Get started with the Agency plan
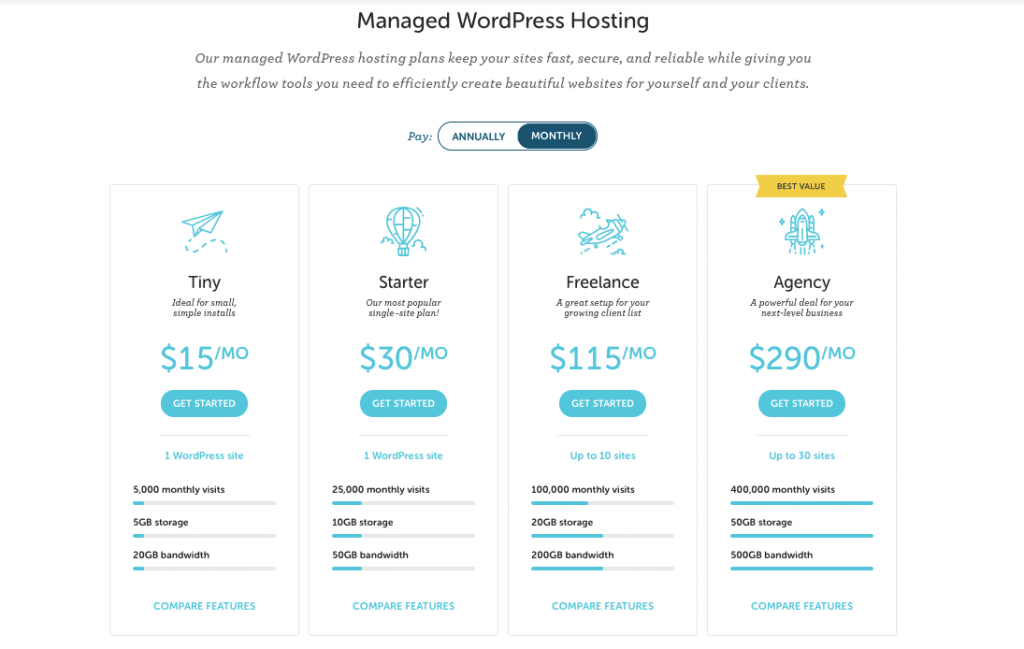 pyautogui.click(x=802, y=404)
